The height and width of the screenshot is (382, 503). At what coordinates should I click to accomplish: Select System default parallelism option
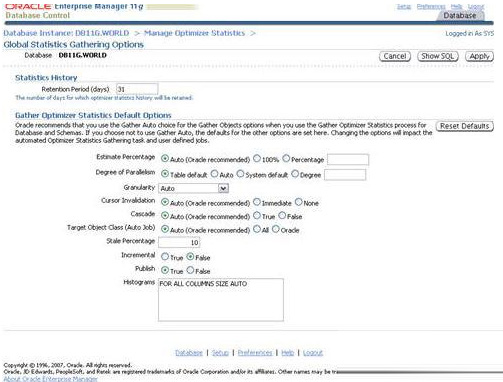click(240, 174)
